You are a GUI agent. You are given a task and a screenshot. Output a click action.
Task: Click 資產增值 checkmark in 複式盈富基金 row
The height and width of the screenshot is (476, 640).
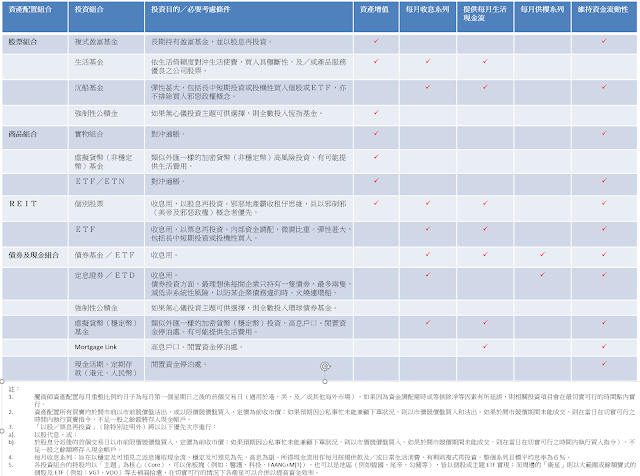[376, 41]
